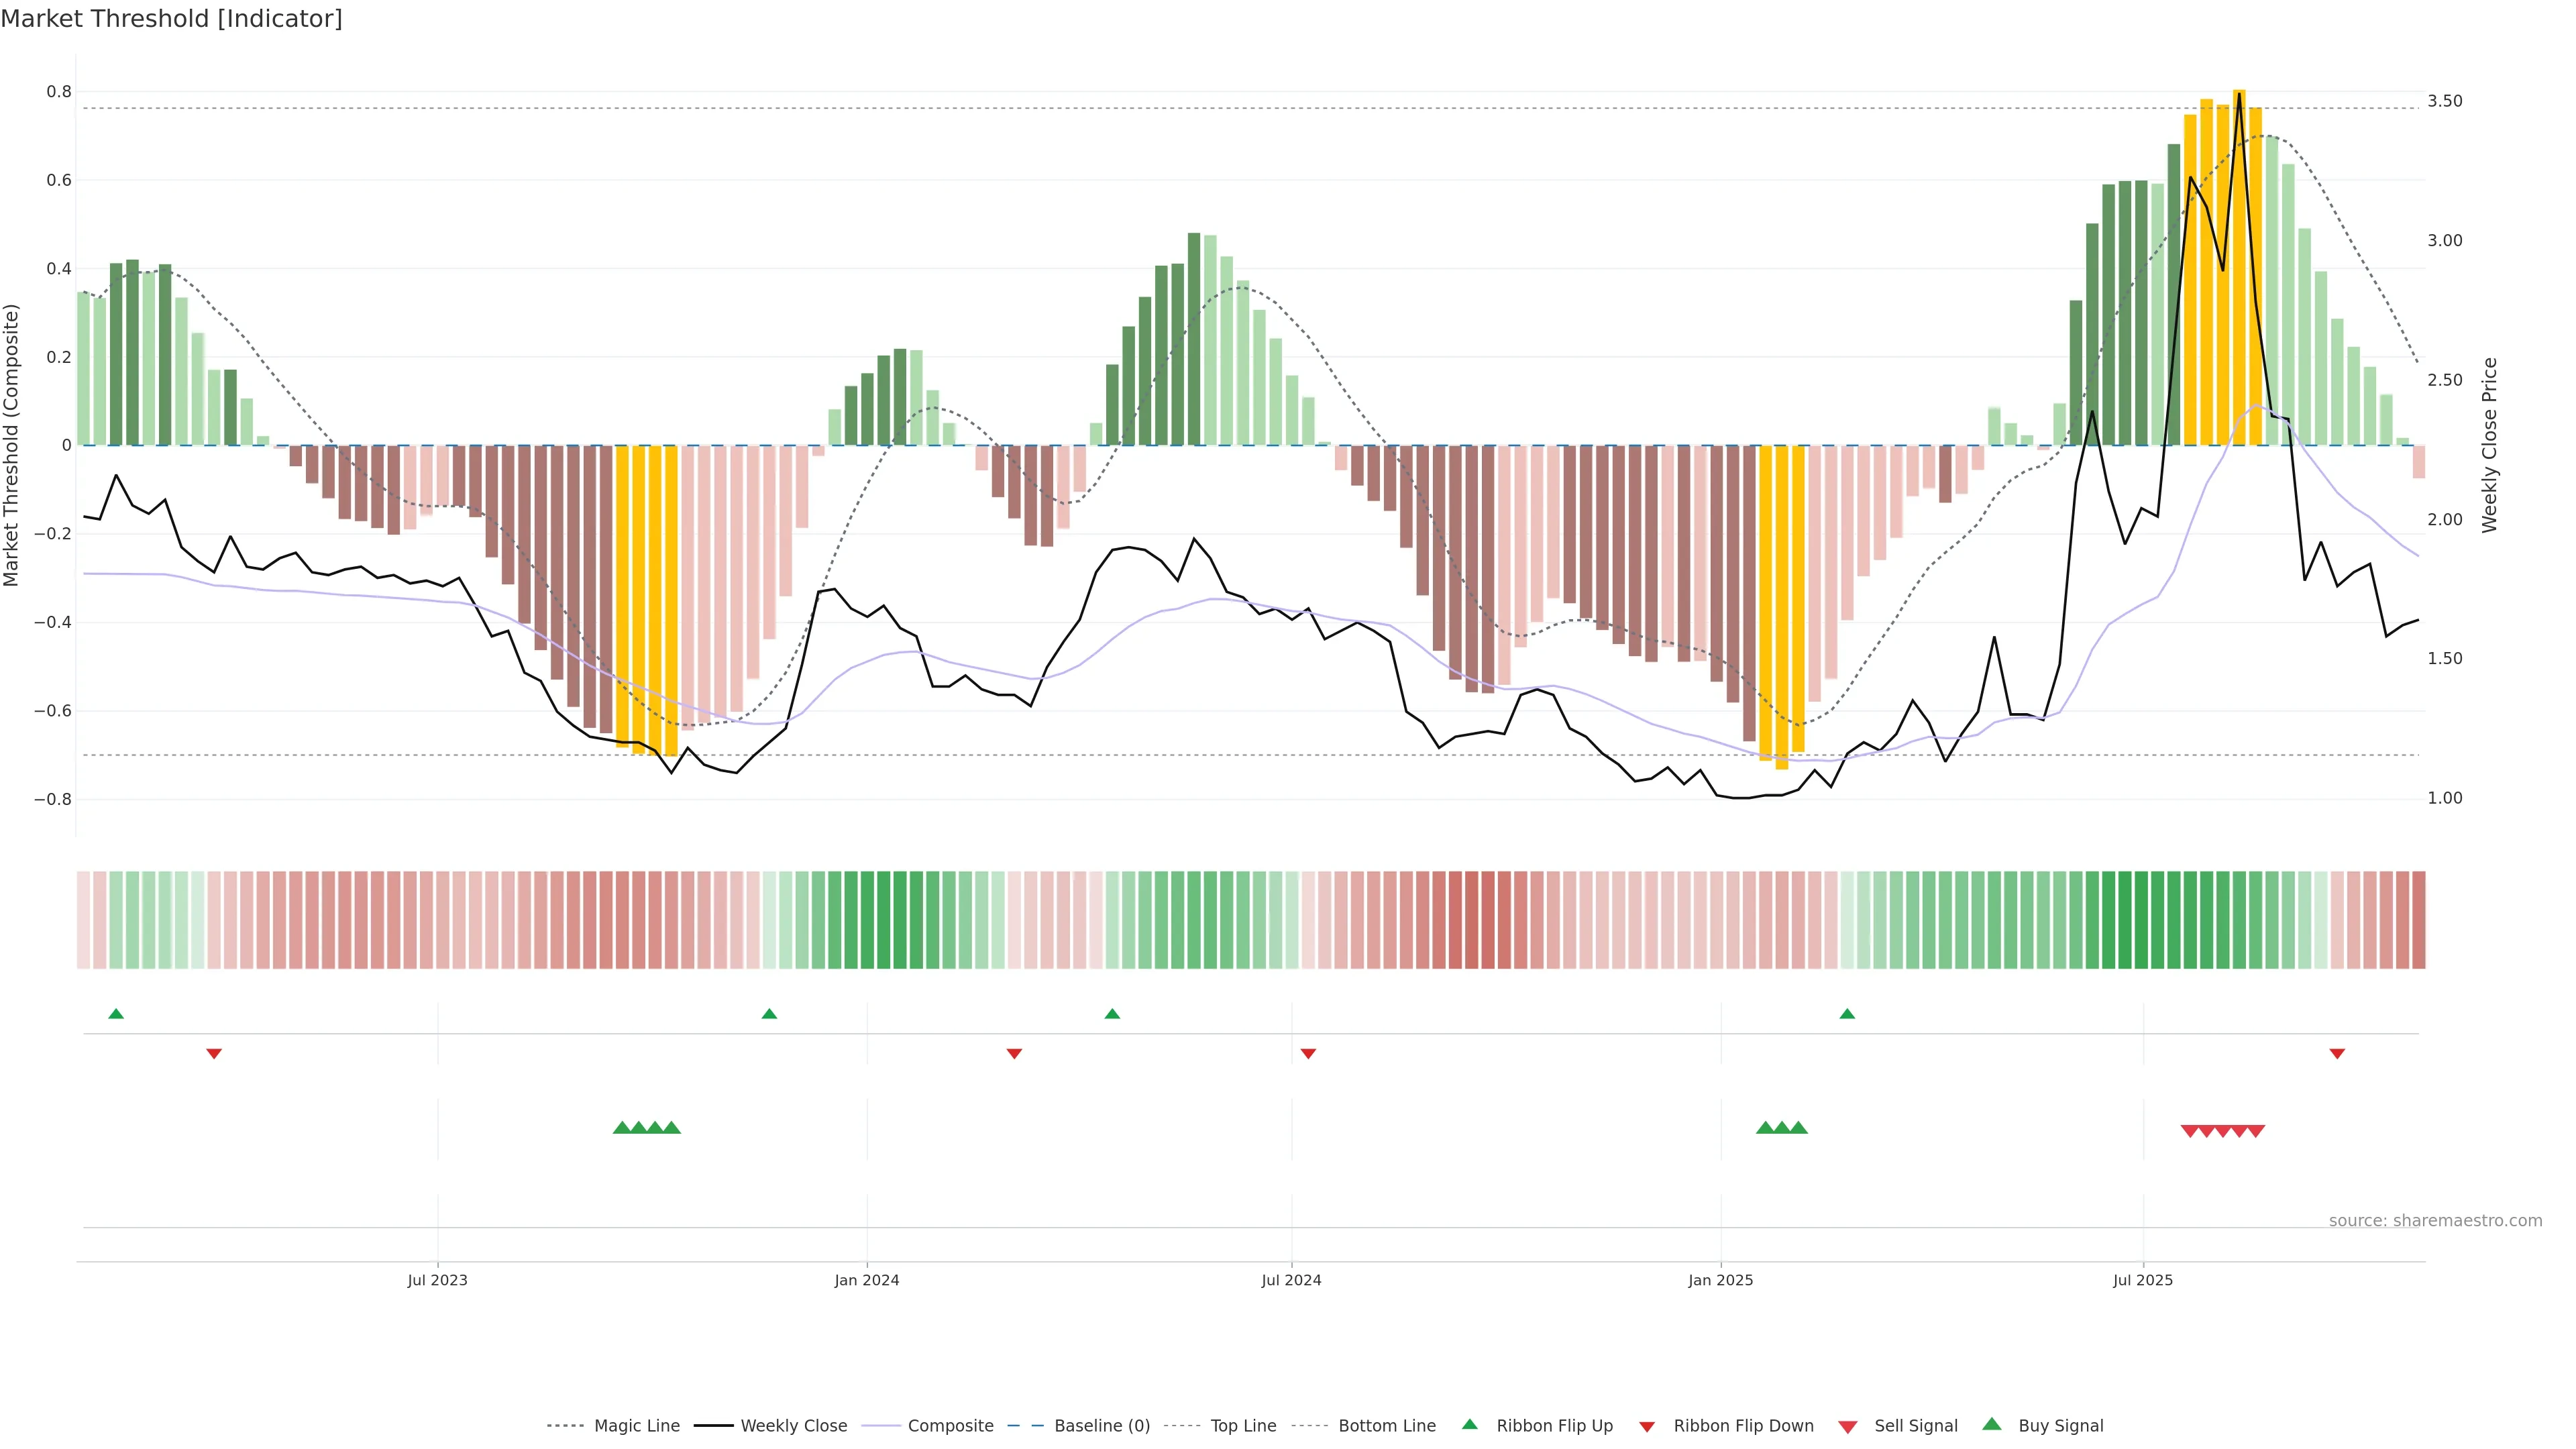2576x1449 pixels.
Task: Click the tallest yellow bar at the 2025 peak
Action: coord(2239,300)
